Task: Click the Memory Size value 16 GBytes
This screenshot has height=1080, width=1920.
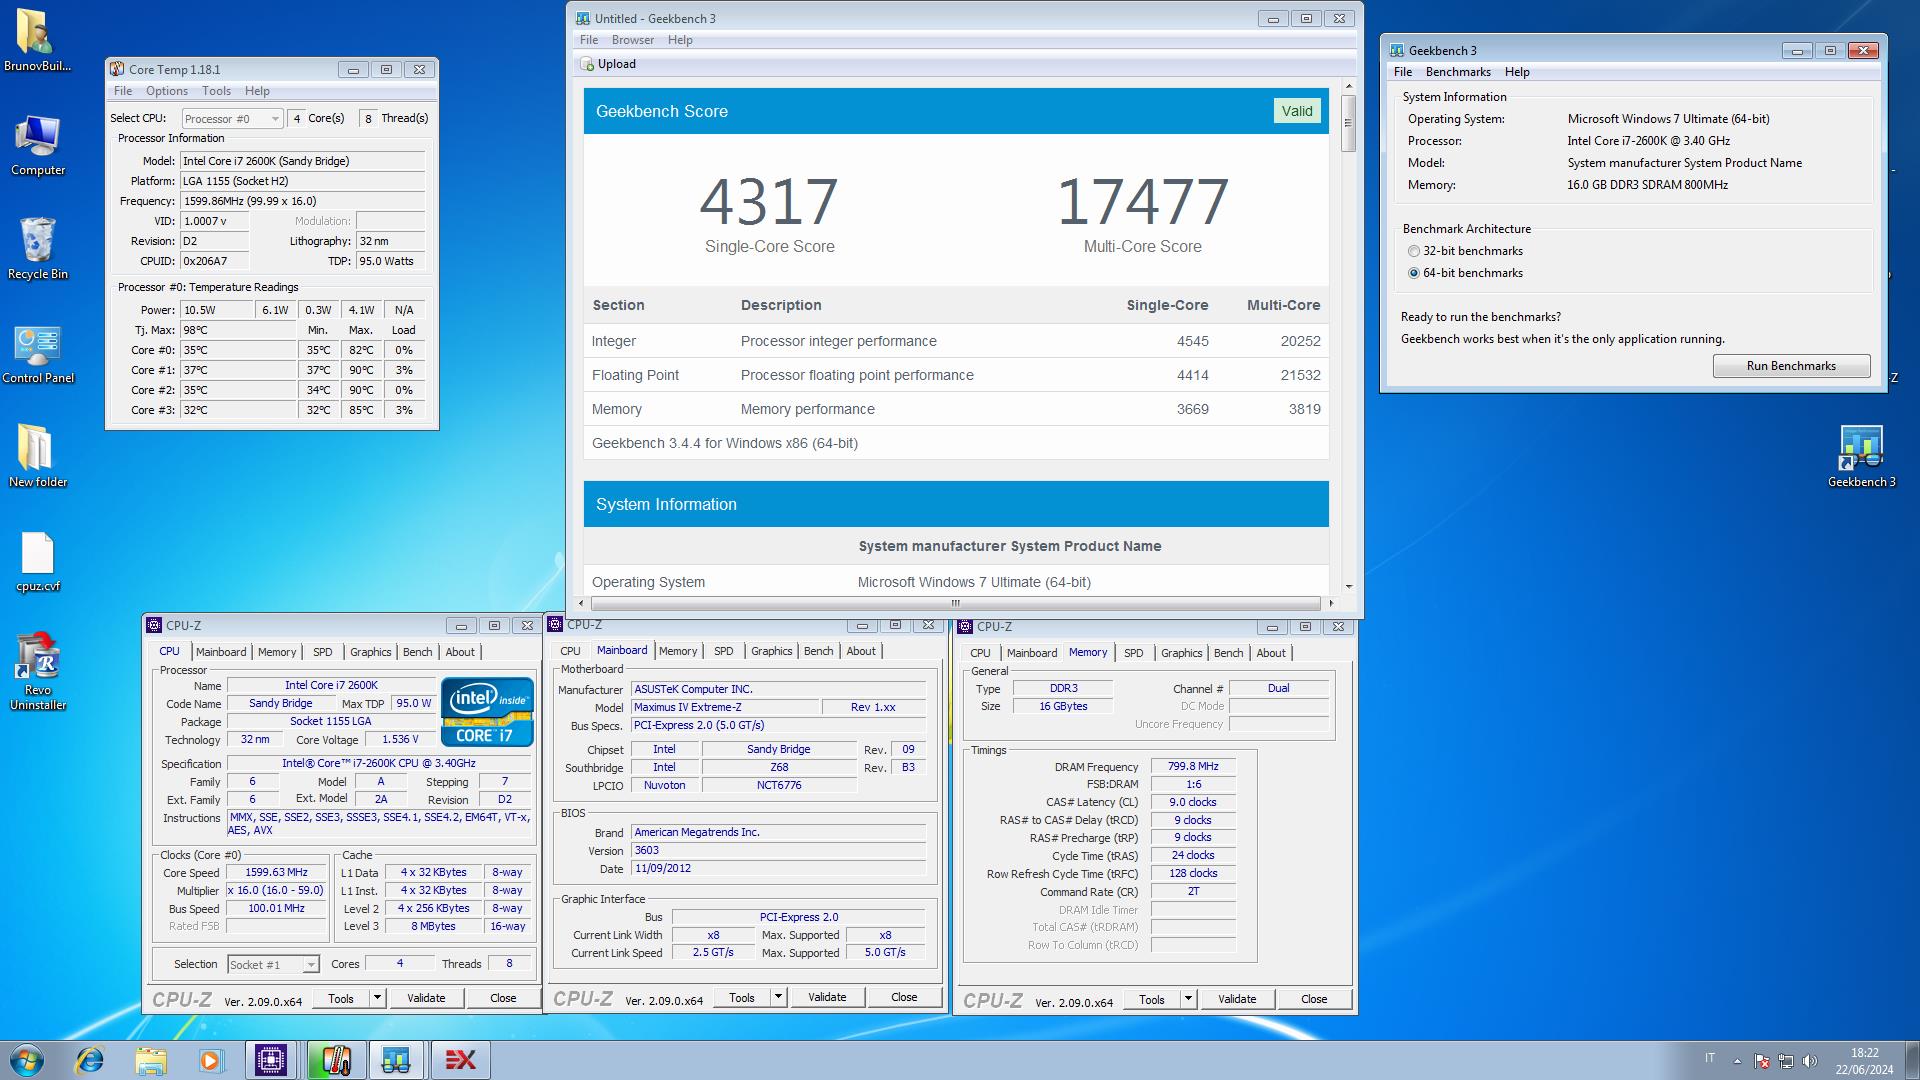Action: [1063, 706]
